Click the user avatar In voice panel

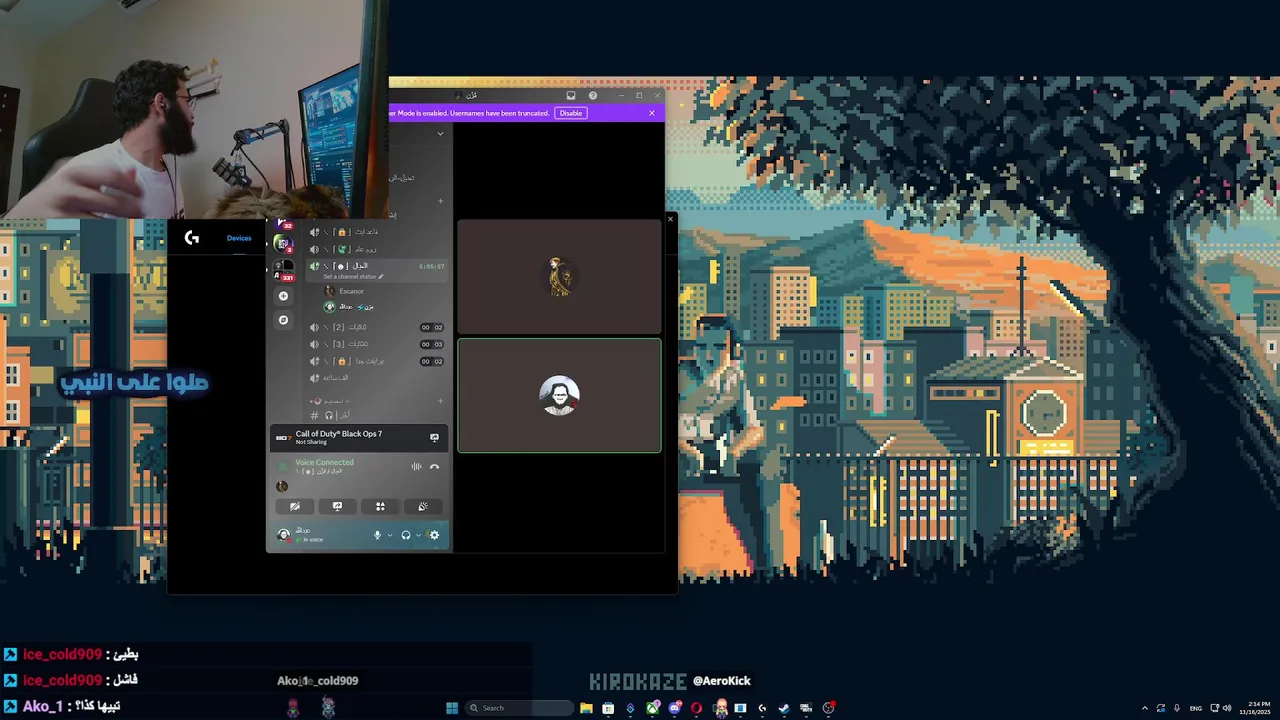point(284,535)
